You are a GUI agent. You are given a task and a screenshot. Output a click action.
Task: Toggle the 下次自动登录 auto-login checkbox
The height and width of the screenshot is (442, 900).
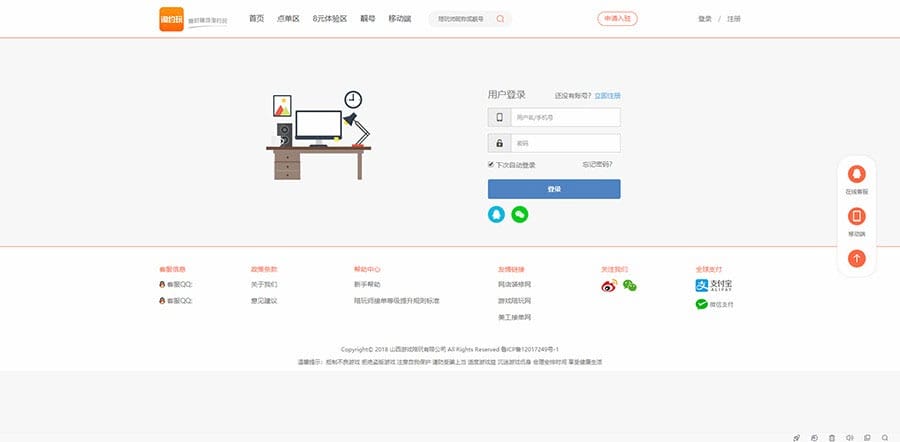[x=491, y=164]
